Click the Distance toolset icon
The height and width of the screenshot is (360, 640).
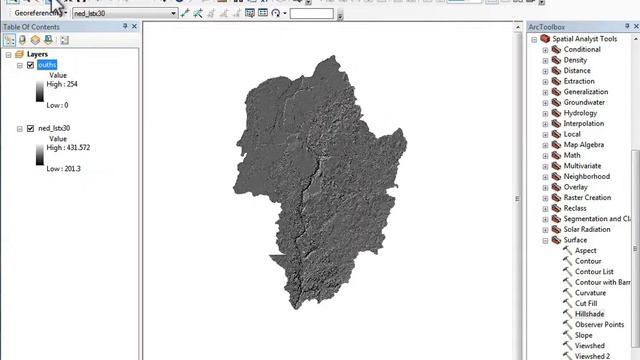click(556, 71)
